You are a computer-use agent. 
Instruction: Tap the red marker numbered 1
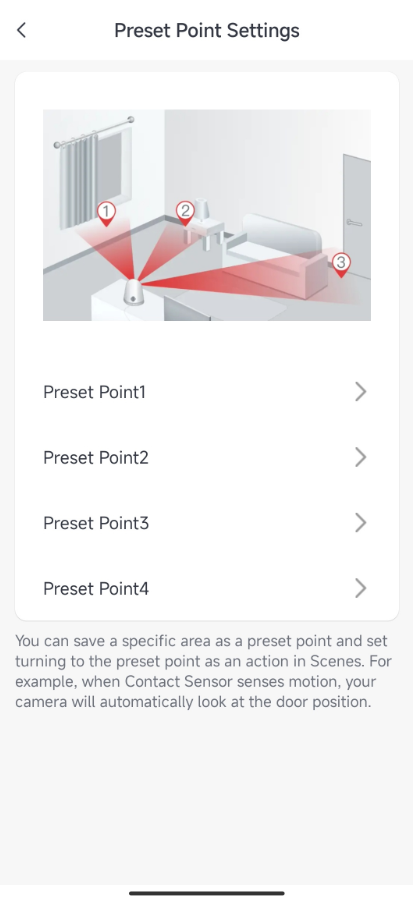coord(106,214)
